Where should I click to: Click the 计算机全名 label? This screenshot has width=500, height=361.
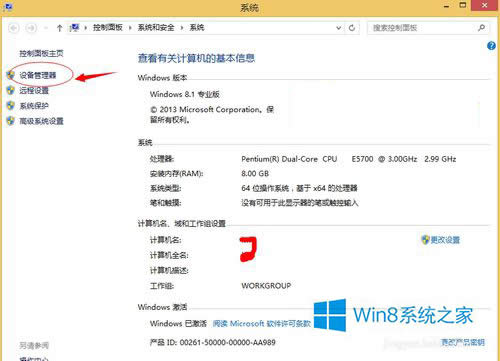169,255
